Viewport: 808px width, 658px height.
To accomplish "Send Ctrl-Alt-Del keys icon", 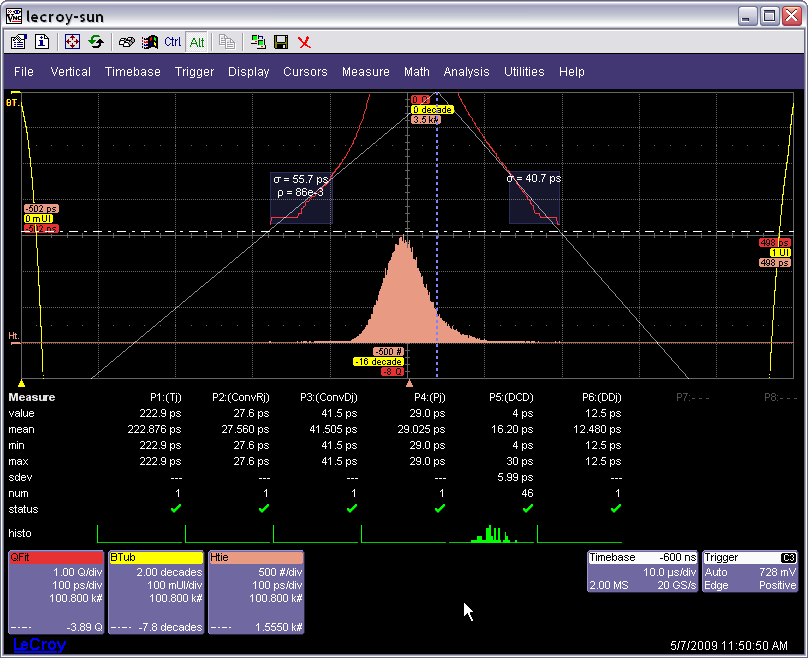I will click(126, 42).
